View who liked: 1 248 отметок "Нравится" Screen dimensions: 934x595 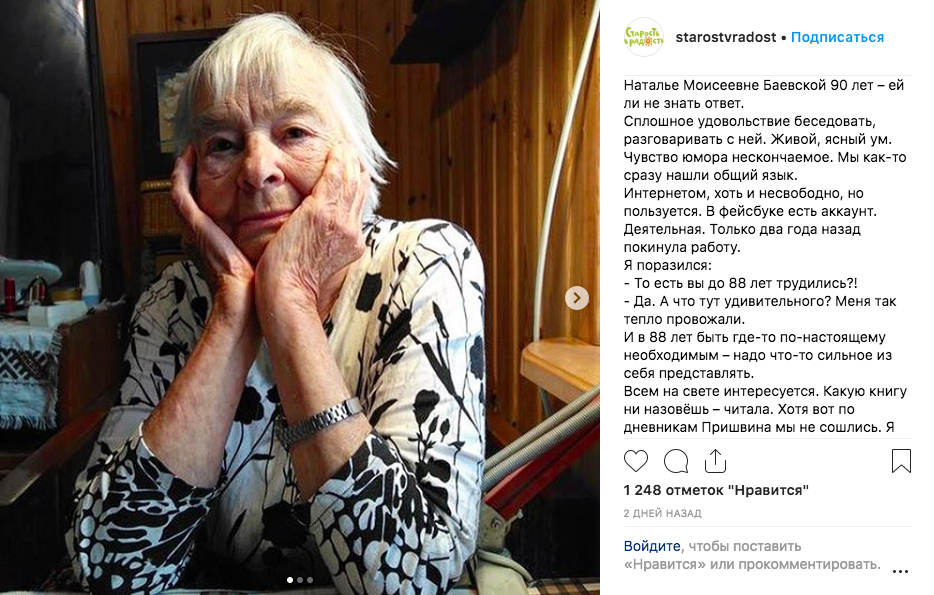[716, 490]
